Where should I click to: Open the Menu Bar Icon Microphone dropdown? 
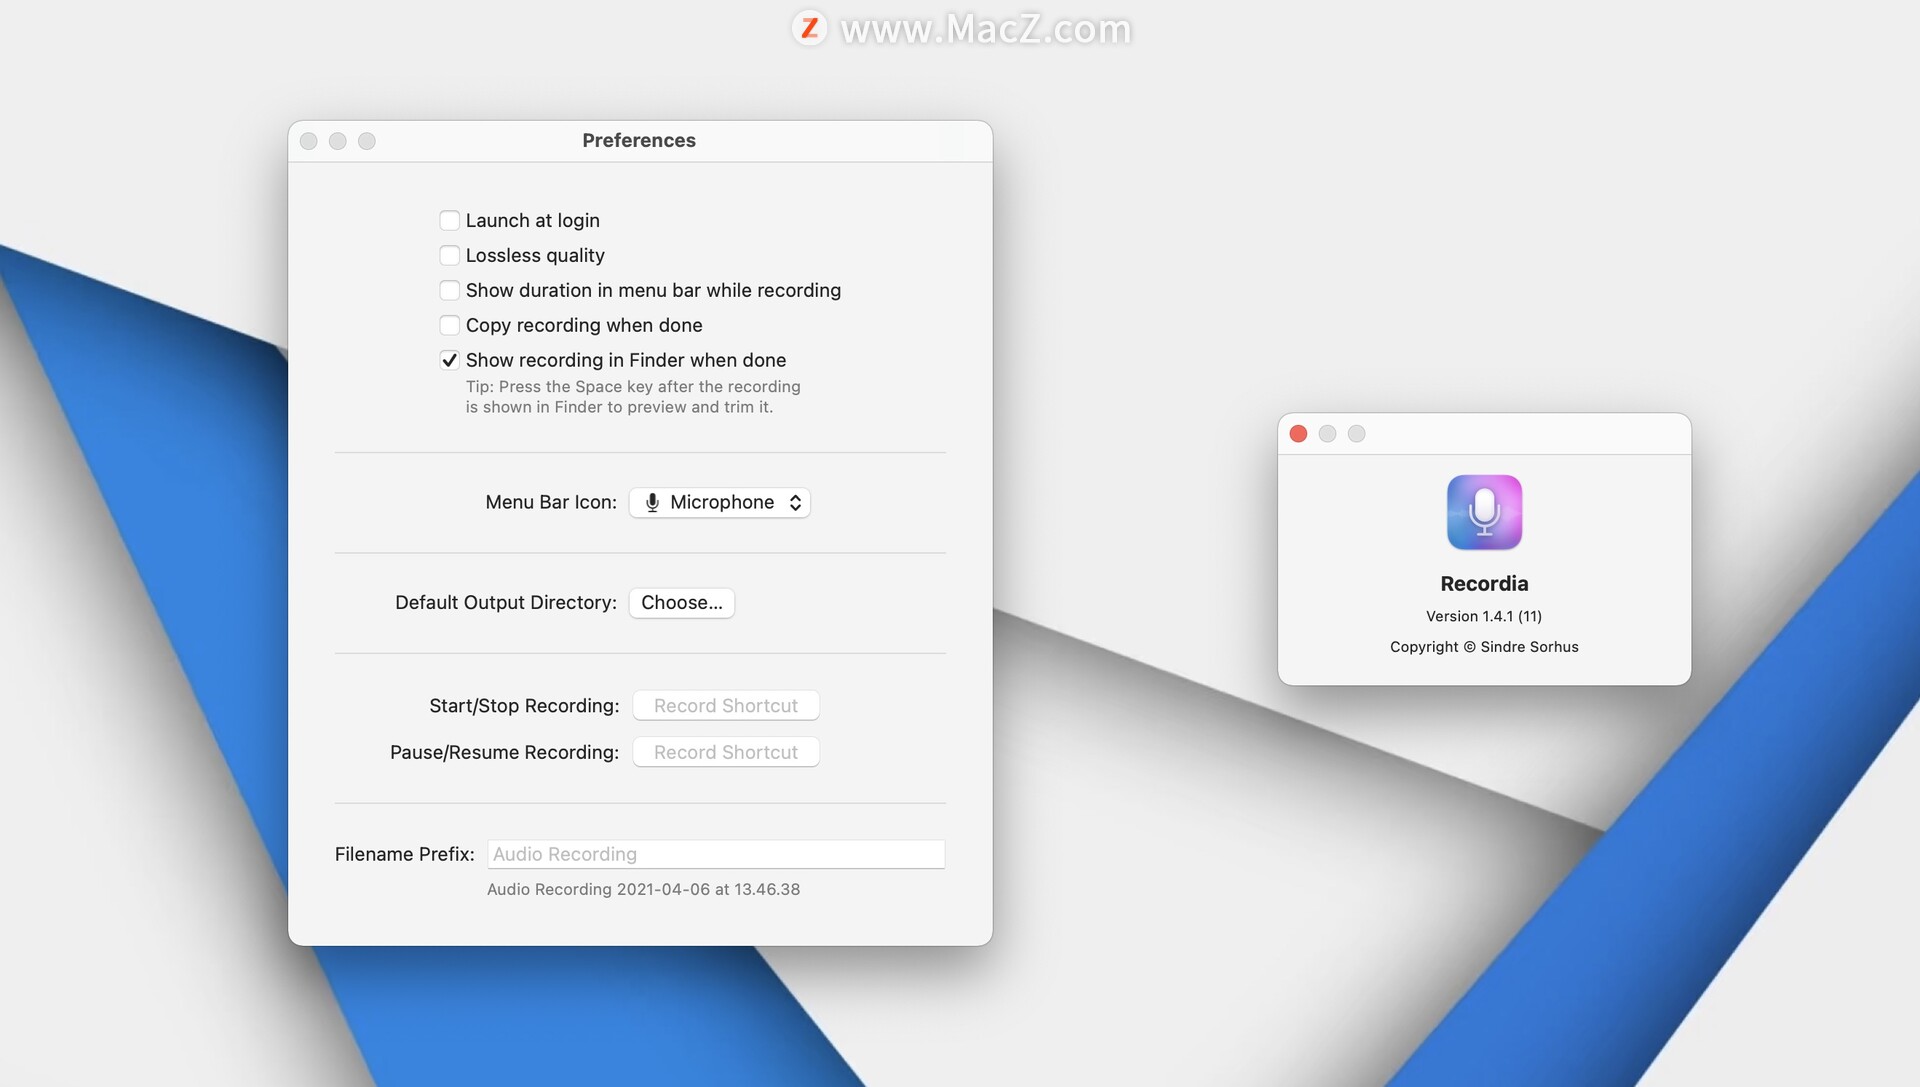coord(720,503)
